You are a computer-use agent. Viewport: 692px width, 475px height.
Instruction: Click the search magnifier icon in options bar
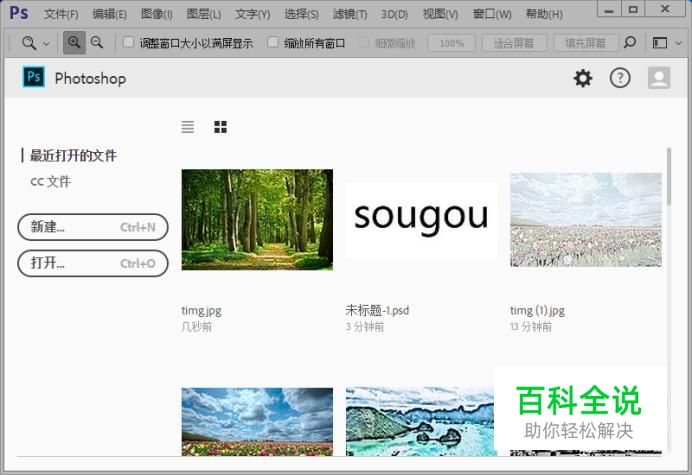click(x=630, y=43)
